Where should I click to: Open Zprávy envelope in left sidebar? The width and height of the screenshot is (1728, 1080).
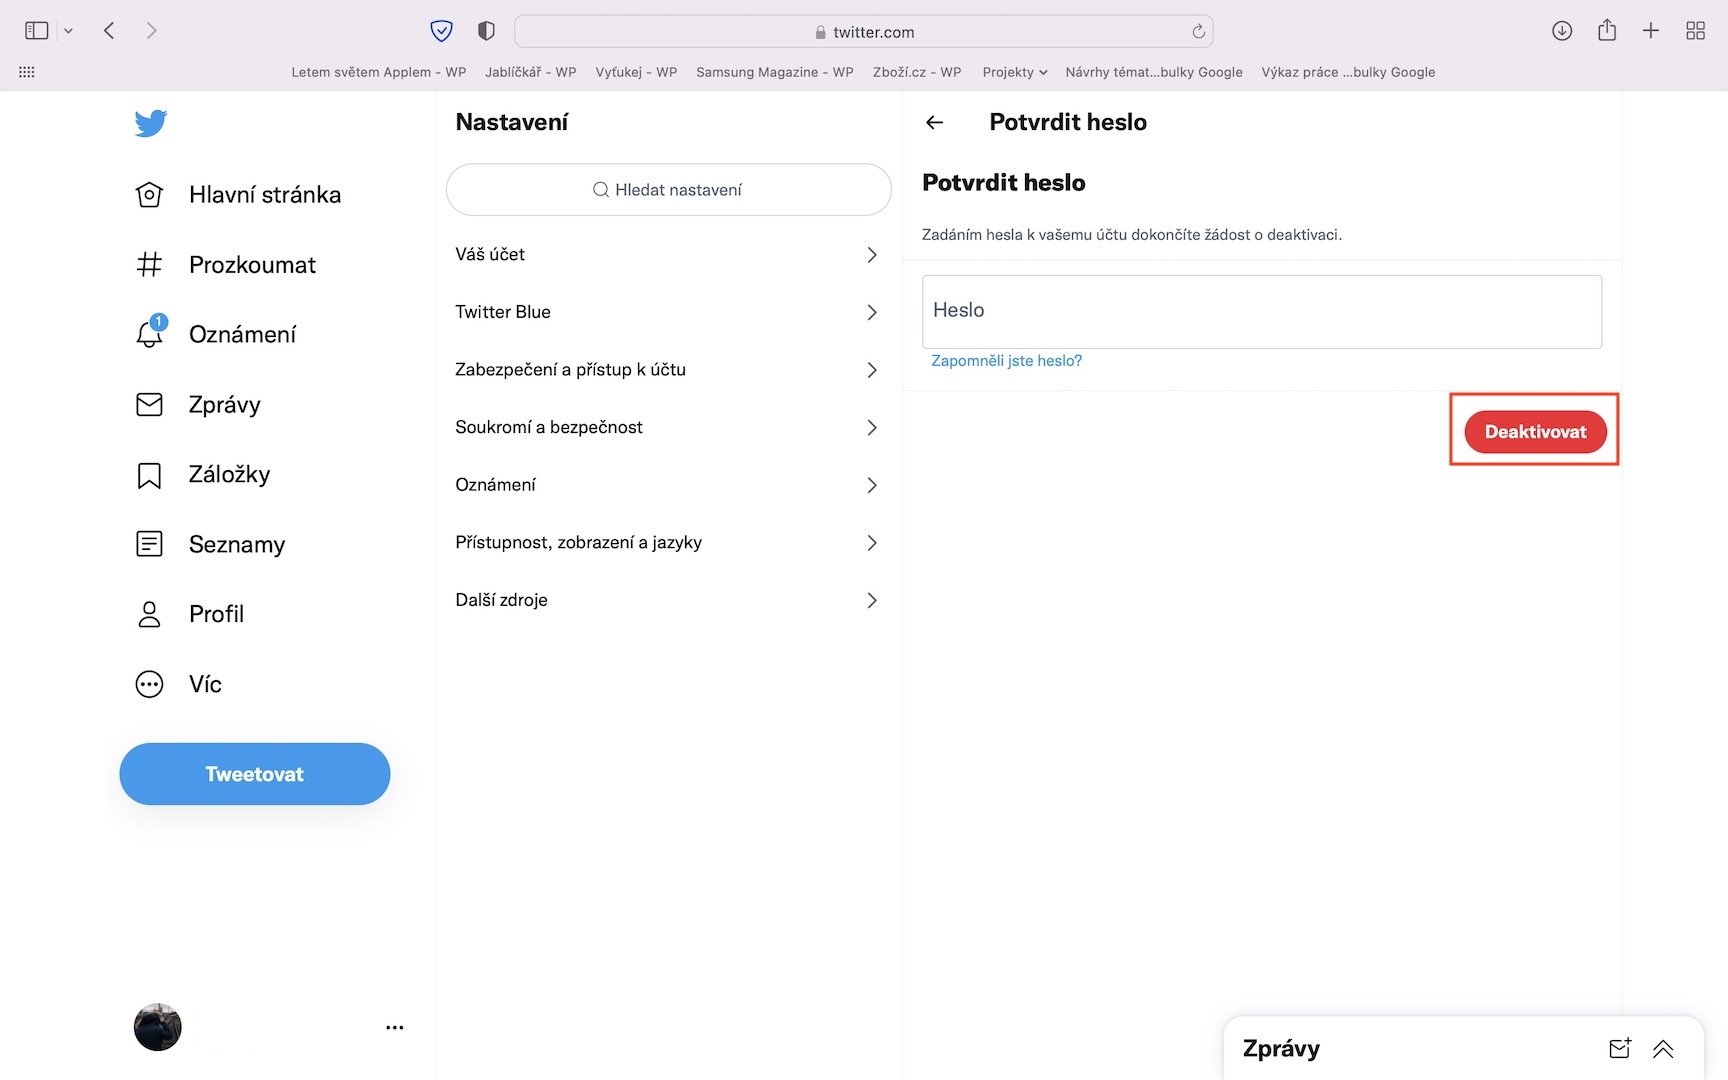[150, 404]
